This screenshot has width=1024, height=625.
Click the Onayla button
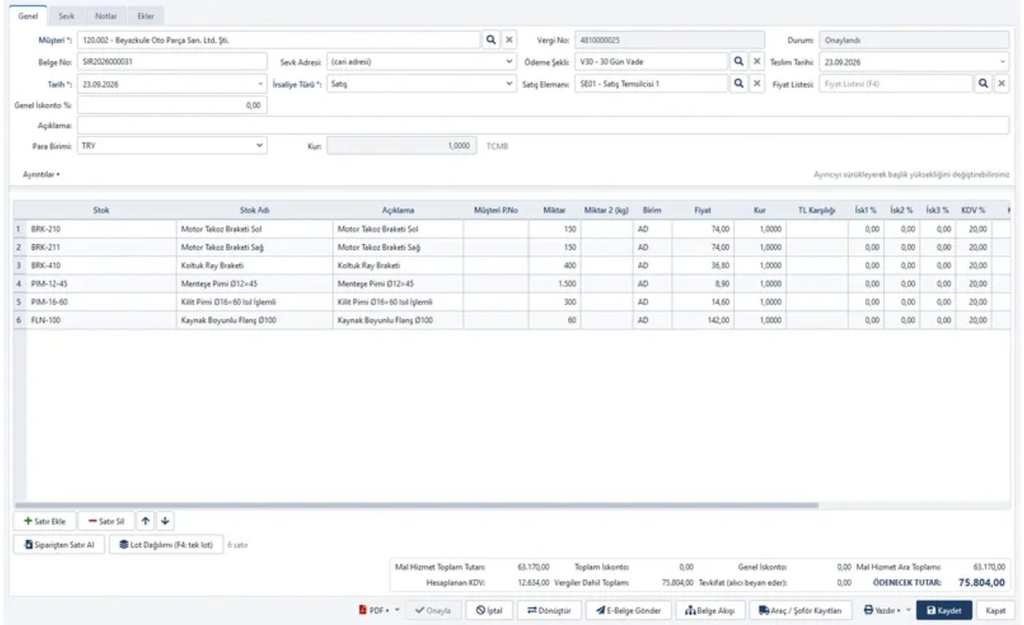point(433,611)
